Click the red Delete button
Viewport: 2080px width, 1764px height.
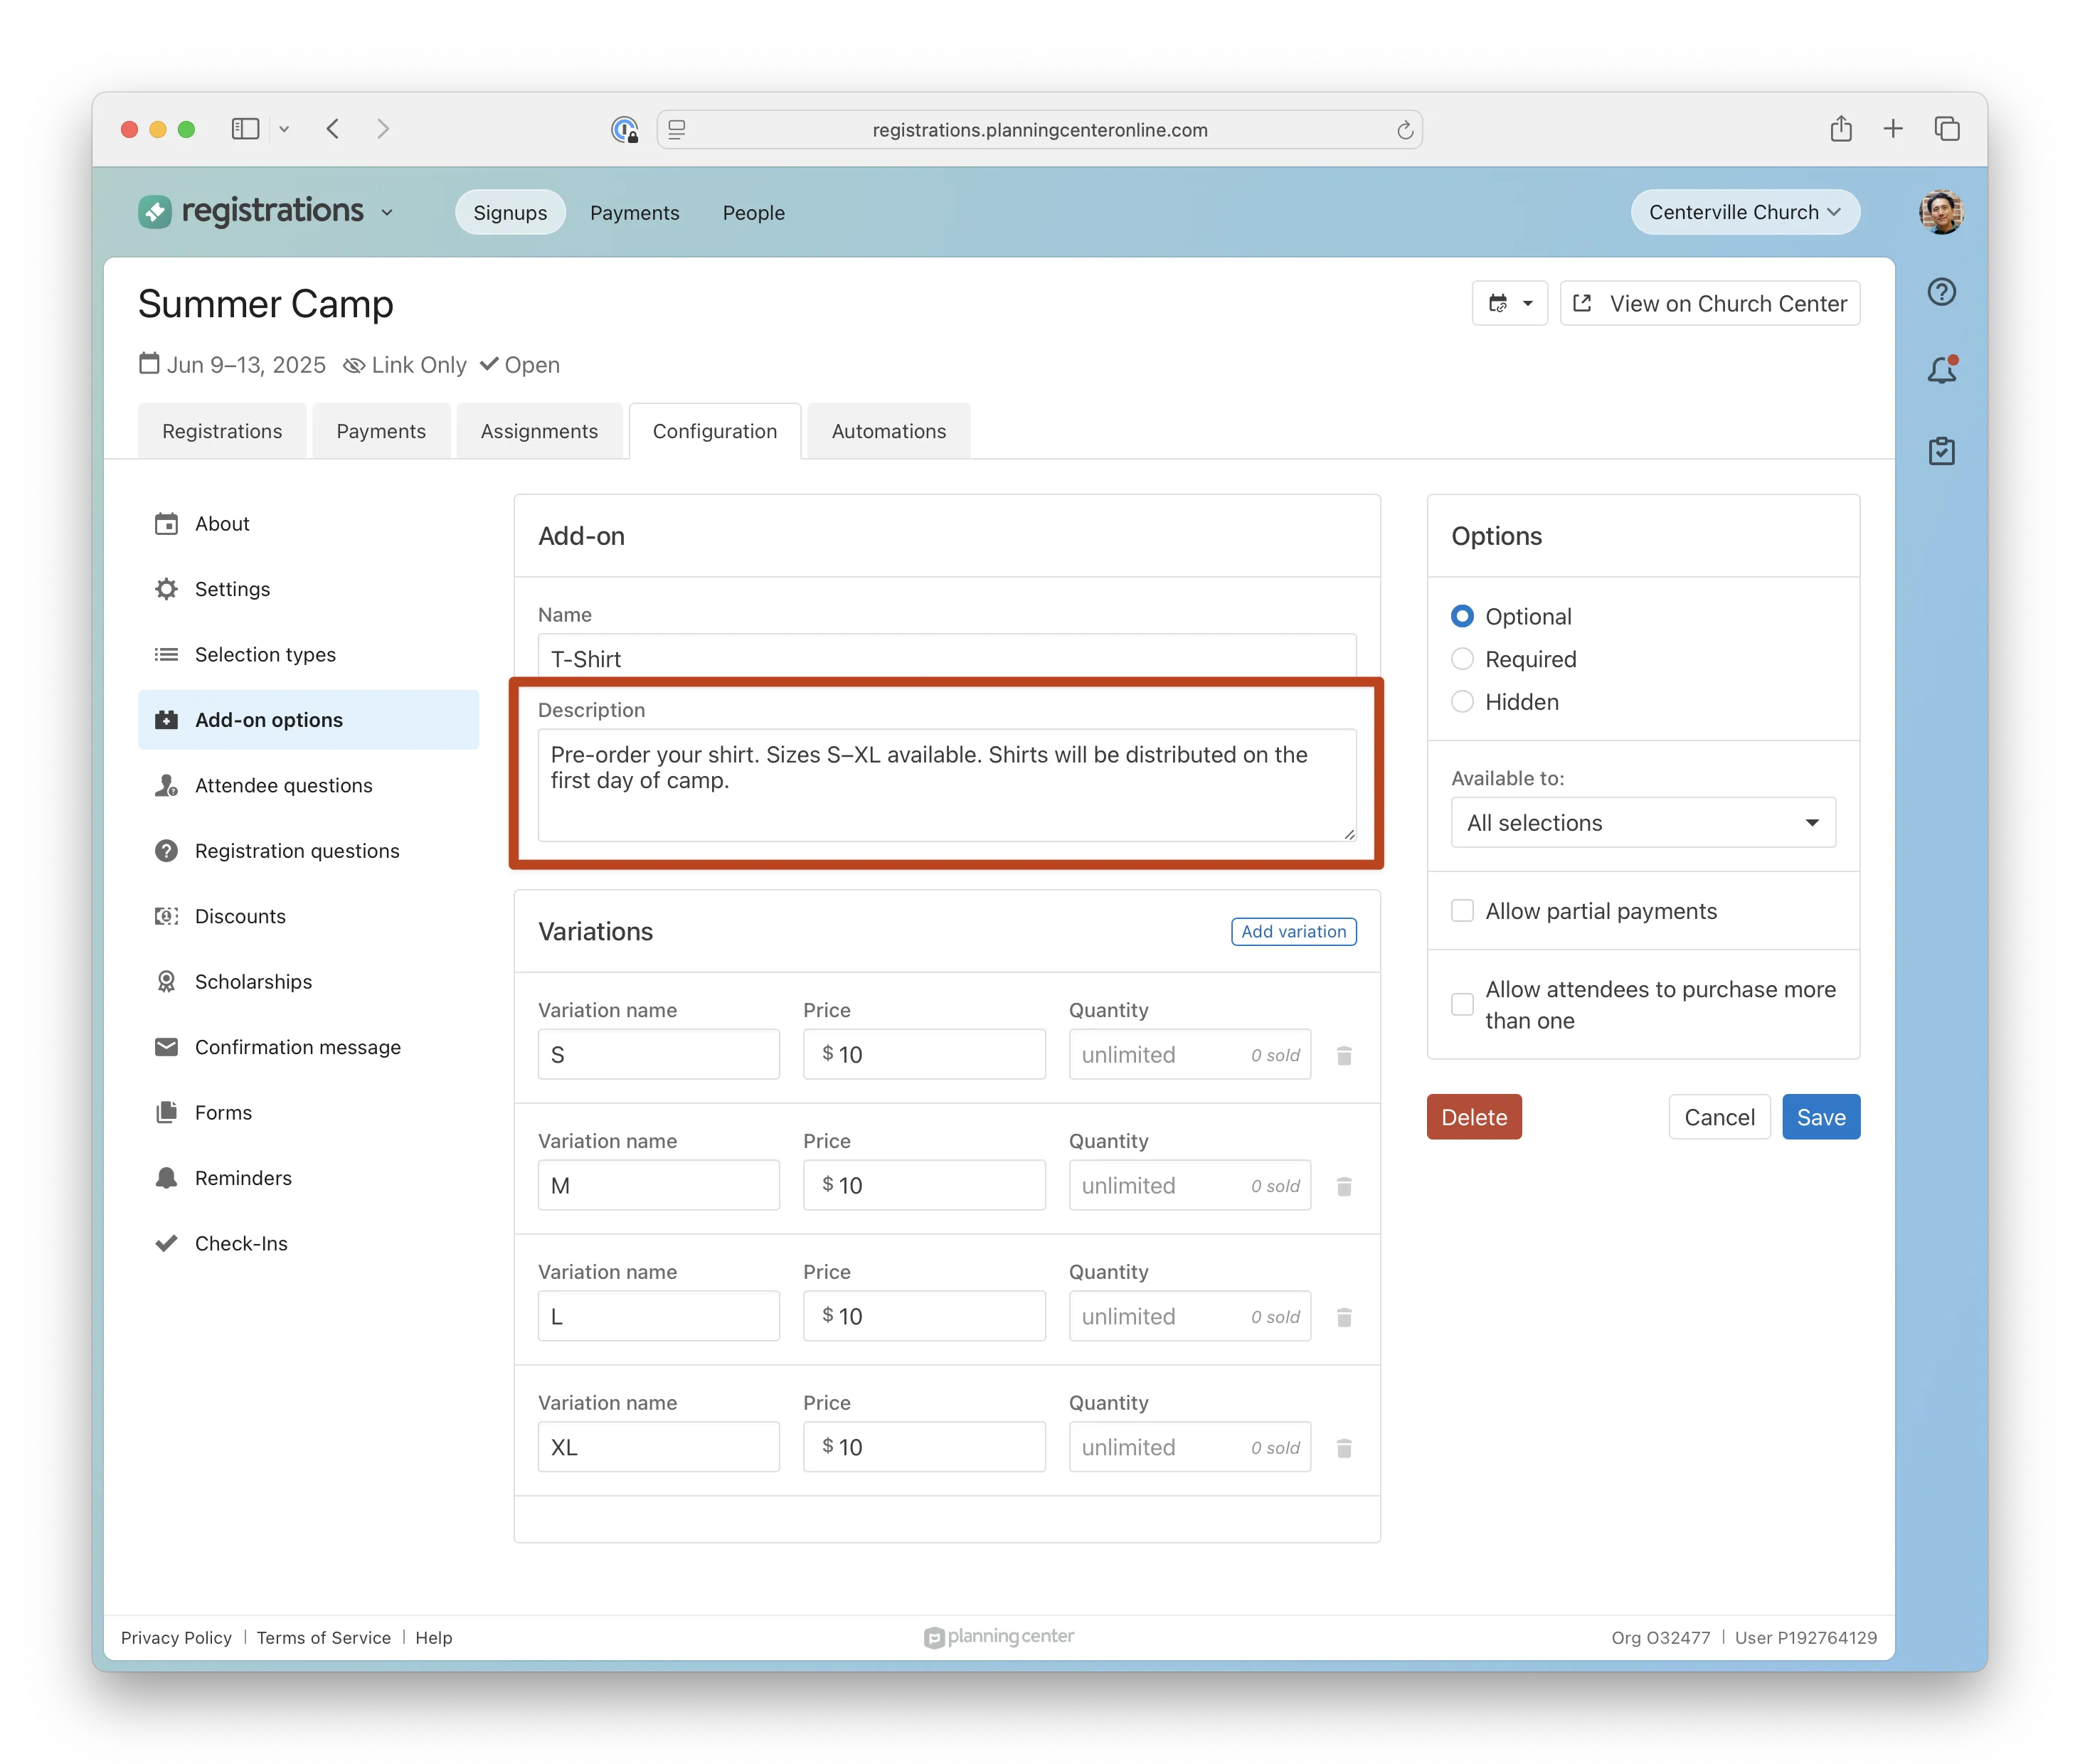1474,1117
